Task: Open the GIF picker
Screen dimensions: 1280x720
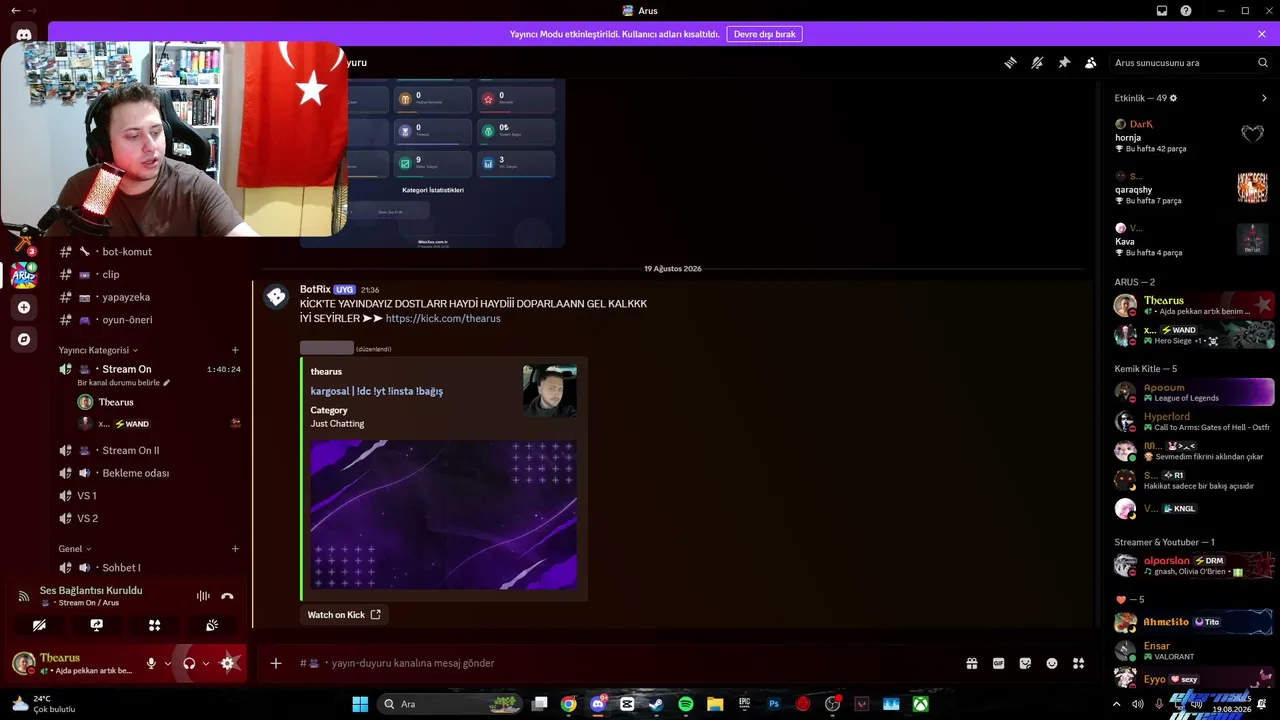Action: pyautogui.click(x=998, y=663)
